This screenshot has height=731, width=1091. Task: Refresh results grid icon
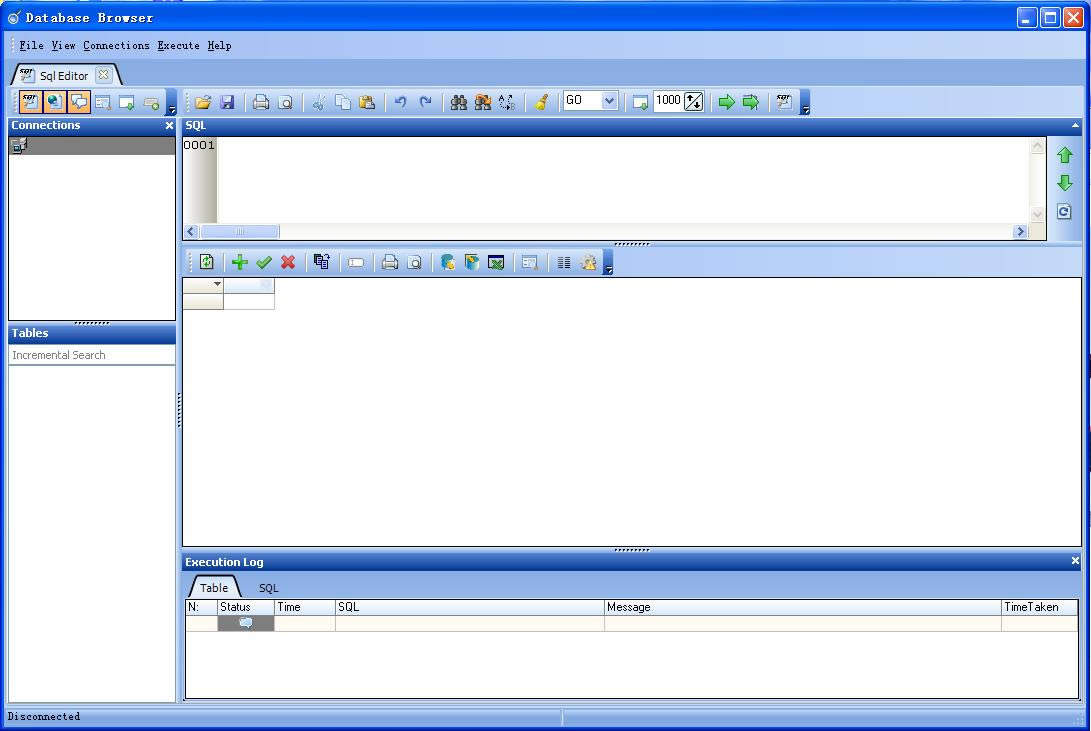click(x=206, y=262)
